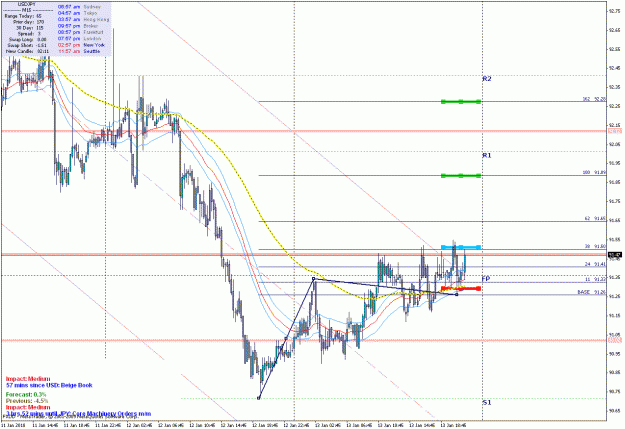Click the current price tag on price axis

click(614, 255)
